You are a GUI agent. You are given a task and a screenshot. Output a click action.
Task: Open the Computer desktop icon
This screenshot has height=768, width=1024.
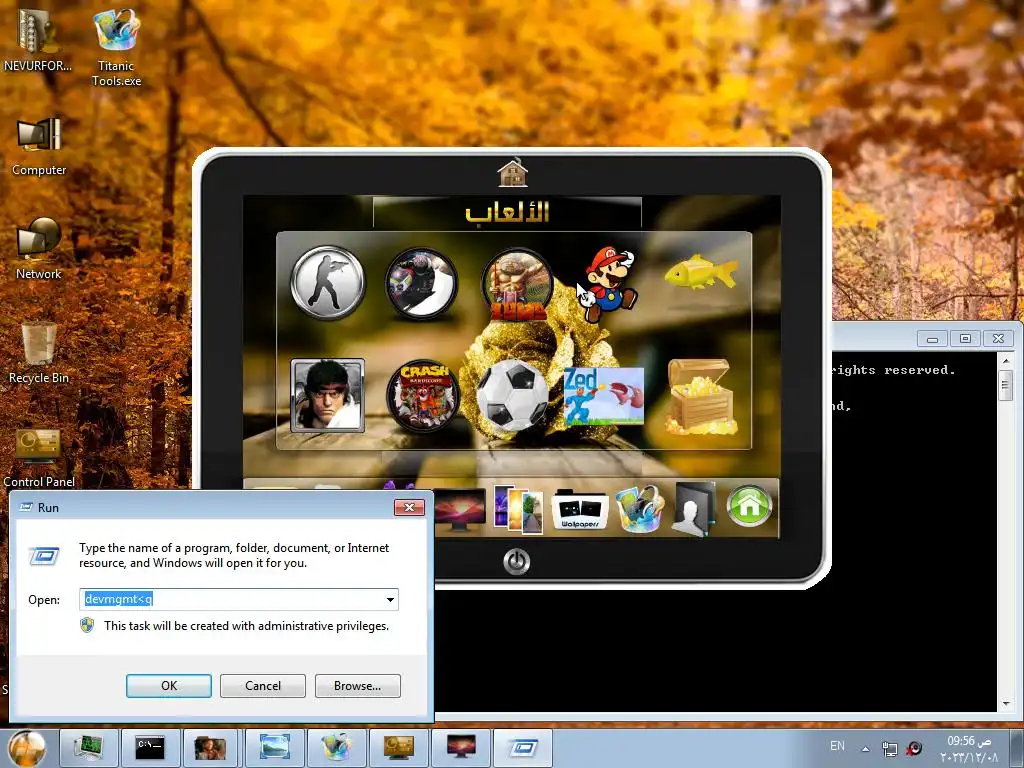coord(39,146)
